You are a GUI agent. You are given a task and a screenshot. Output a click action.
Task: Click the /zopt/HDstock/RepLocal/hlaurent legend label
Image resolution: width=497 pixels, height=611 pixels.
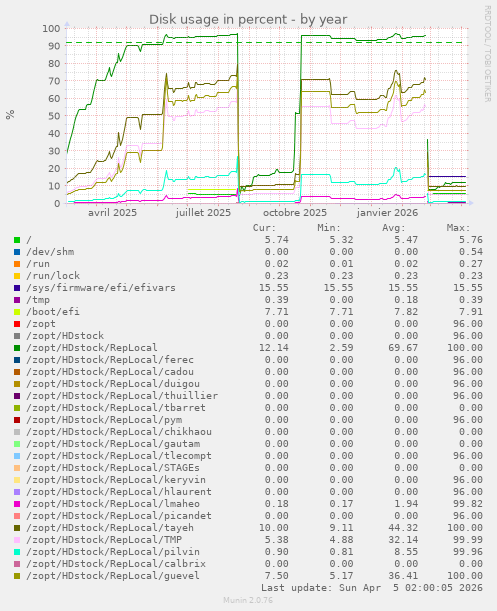point(119,492)
